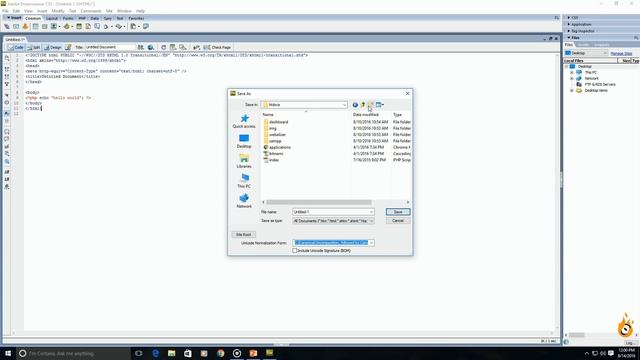Expand the Application panel group

569,24
